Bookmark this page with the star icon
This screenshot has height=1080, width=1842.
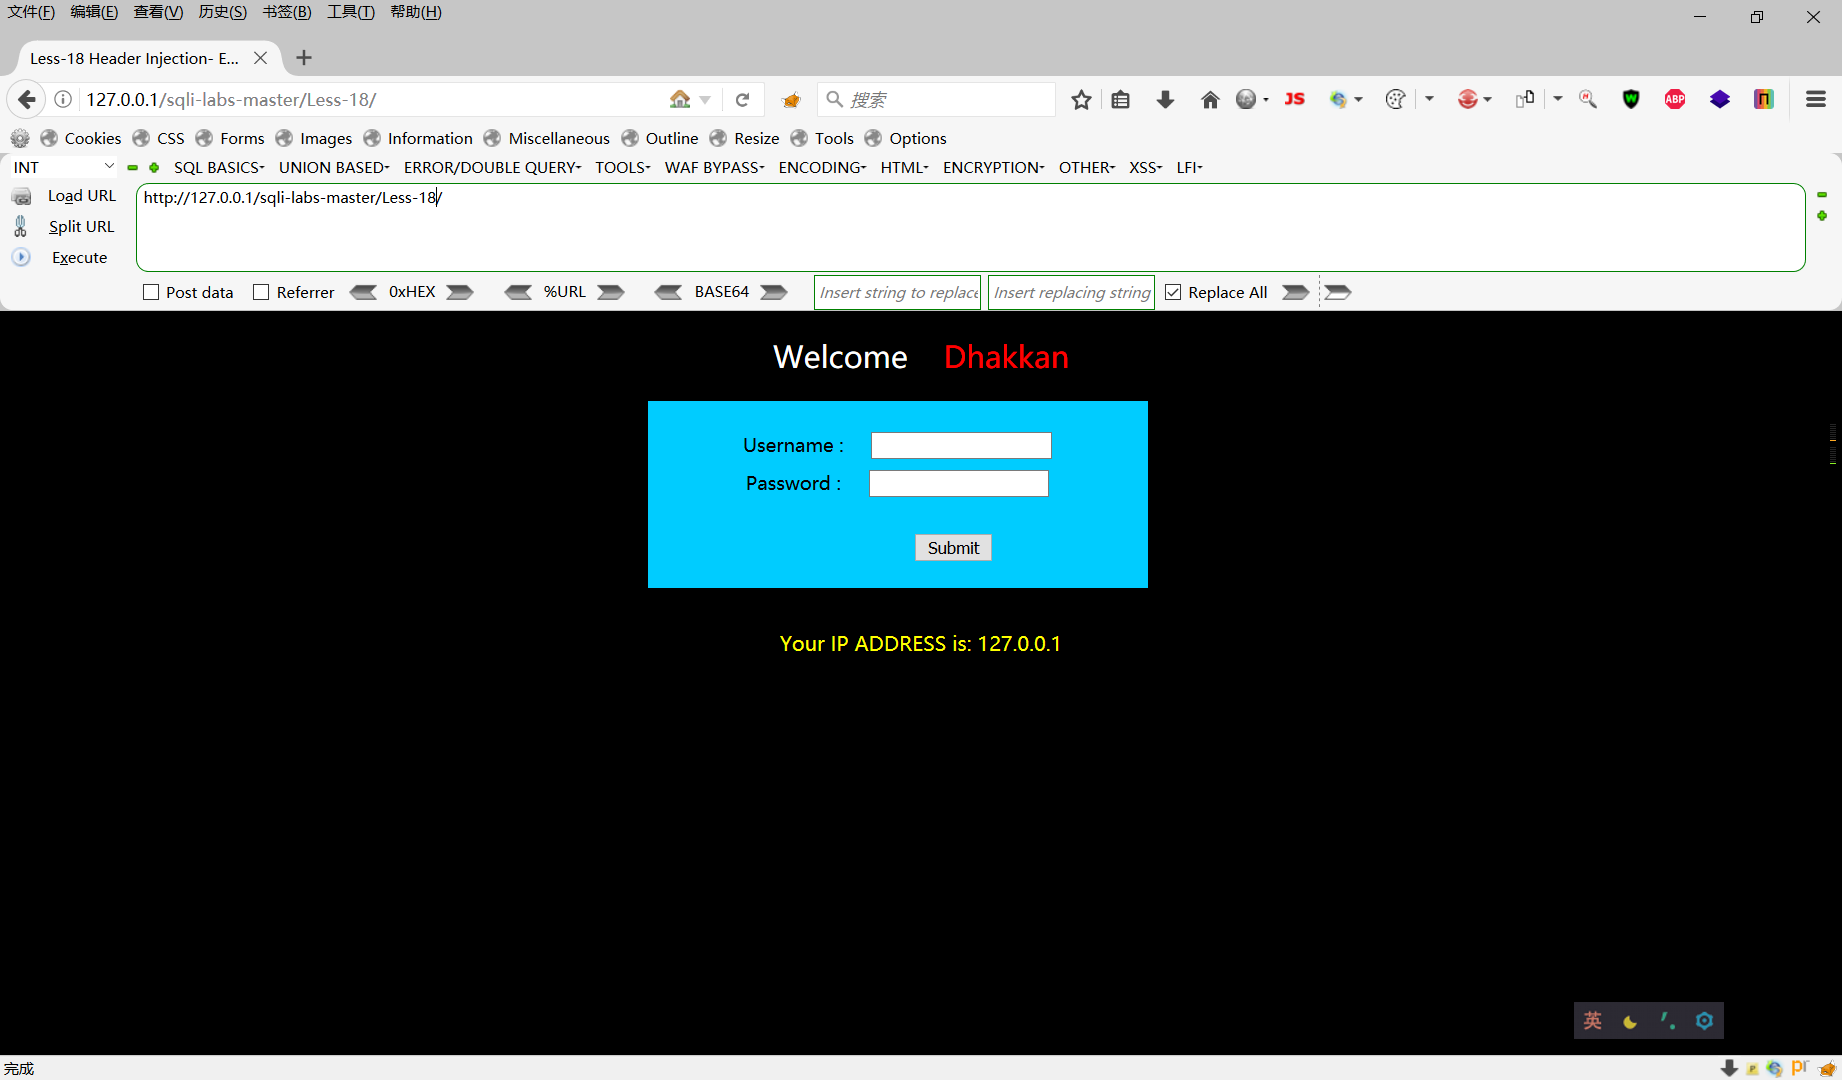coord(1080,99)
